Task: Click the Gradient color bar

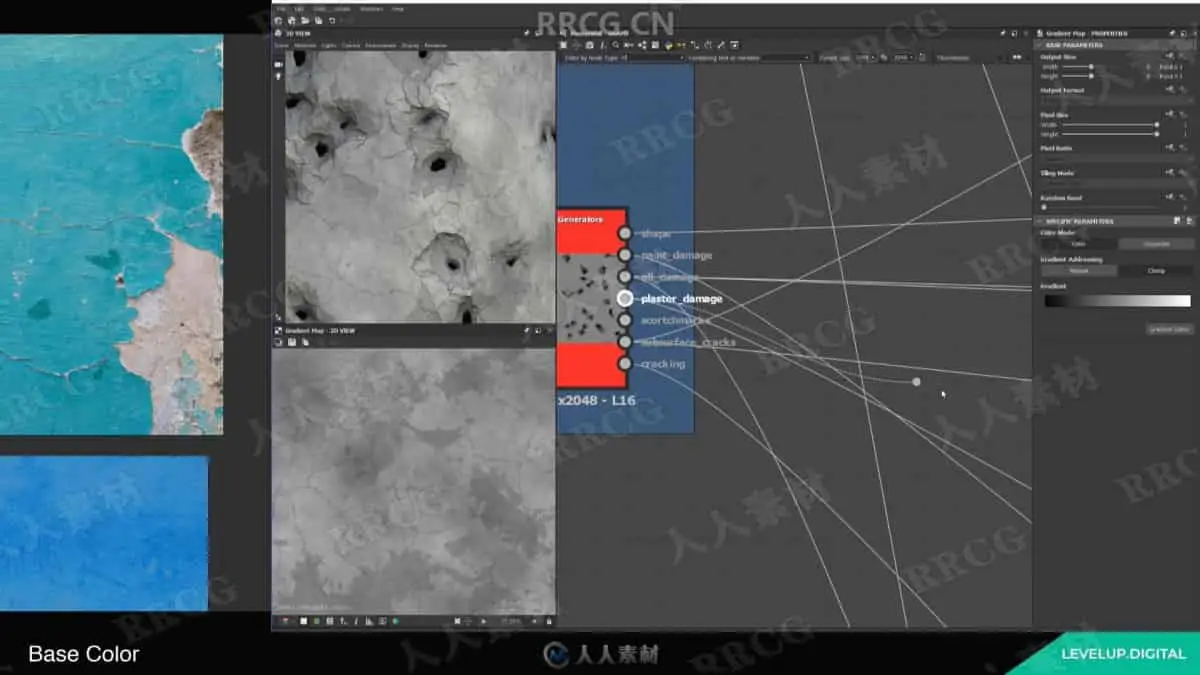Action: click(1118, 301)
